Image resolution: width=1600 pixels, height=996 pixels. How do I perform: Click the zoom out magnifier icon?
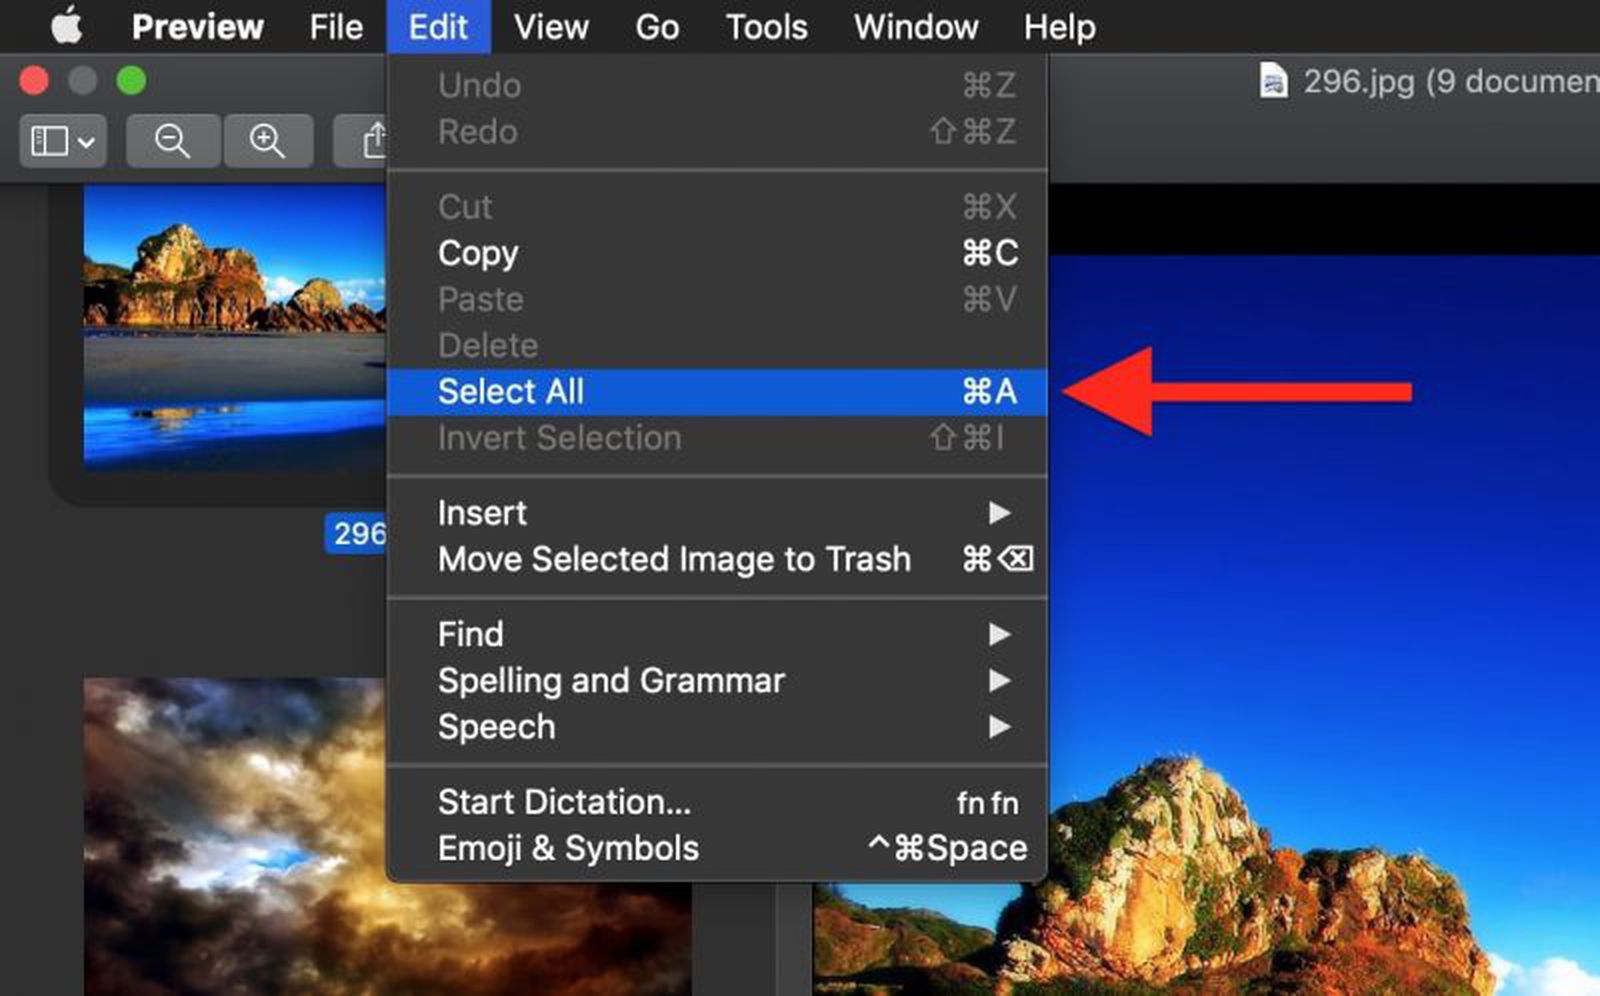click(x=172, y=140)
